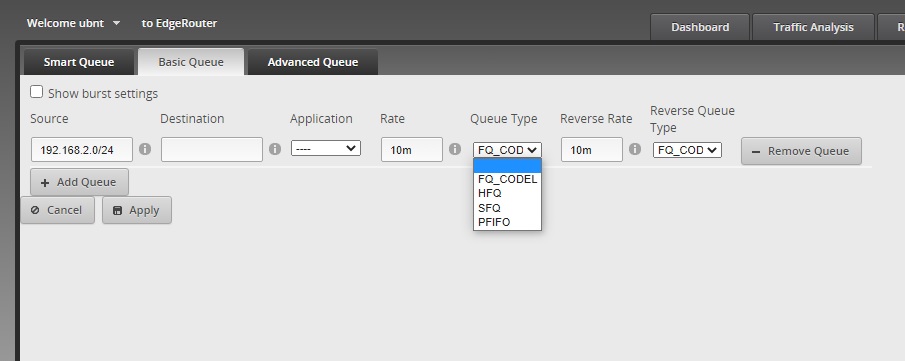The image size is (905, 361).
Task: Choose SFQ from the queue type list
Action: pos(507,208)
